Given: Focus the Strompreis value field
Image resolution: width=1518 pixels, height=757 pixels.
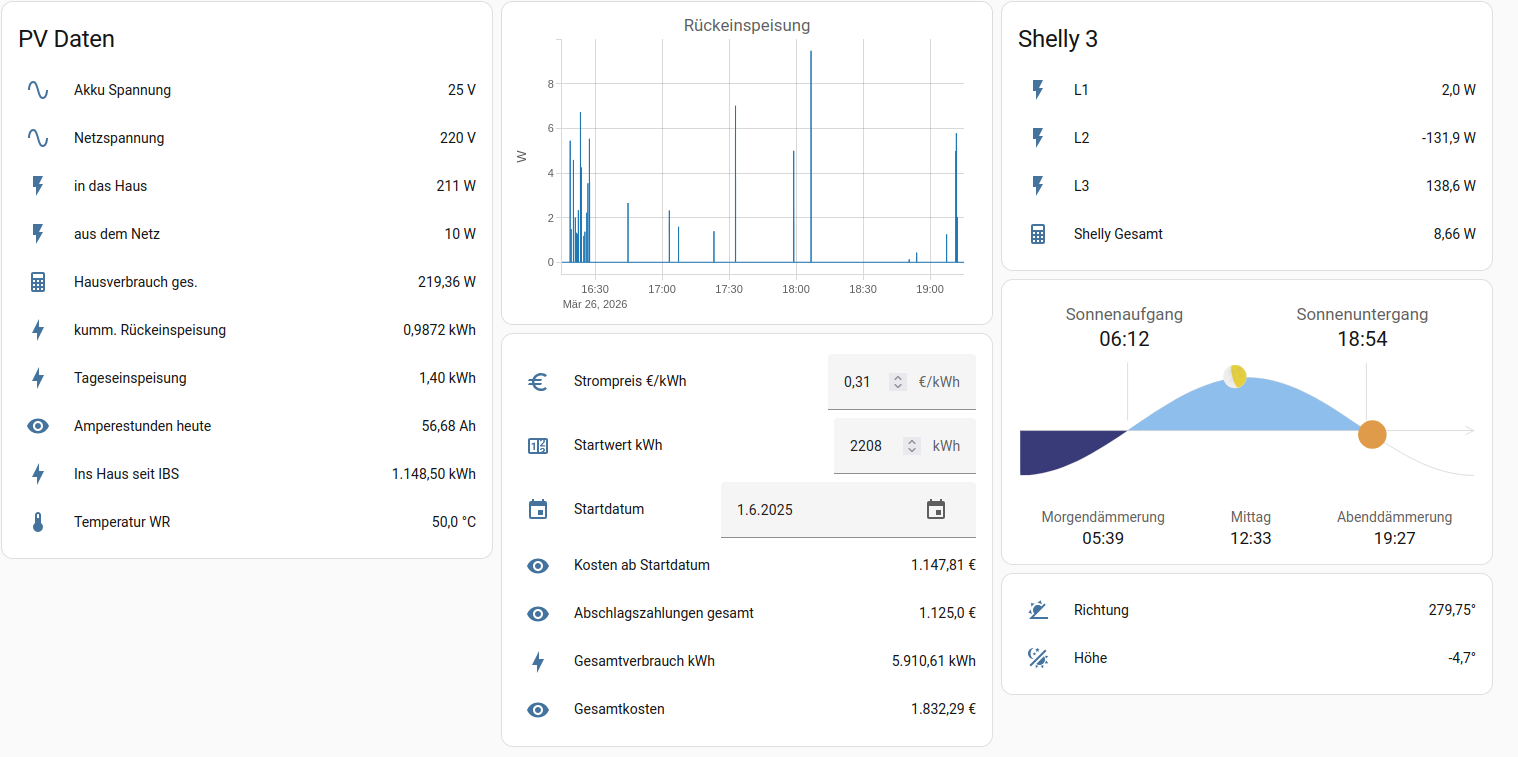Looking at the screenshot, I should coord(859,382).
